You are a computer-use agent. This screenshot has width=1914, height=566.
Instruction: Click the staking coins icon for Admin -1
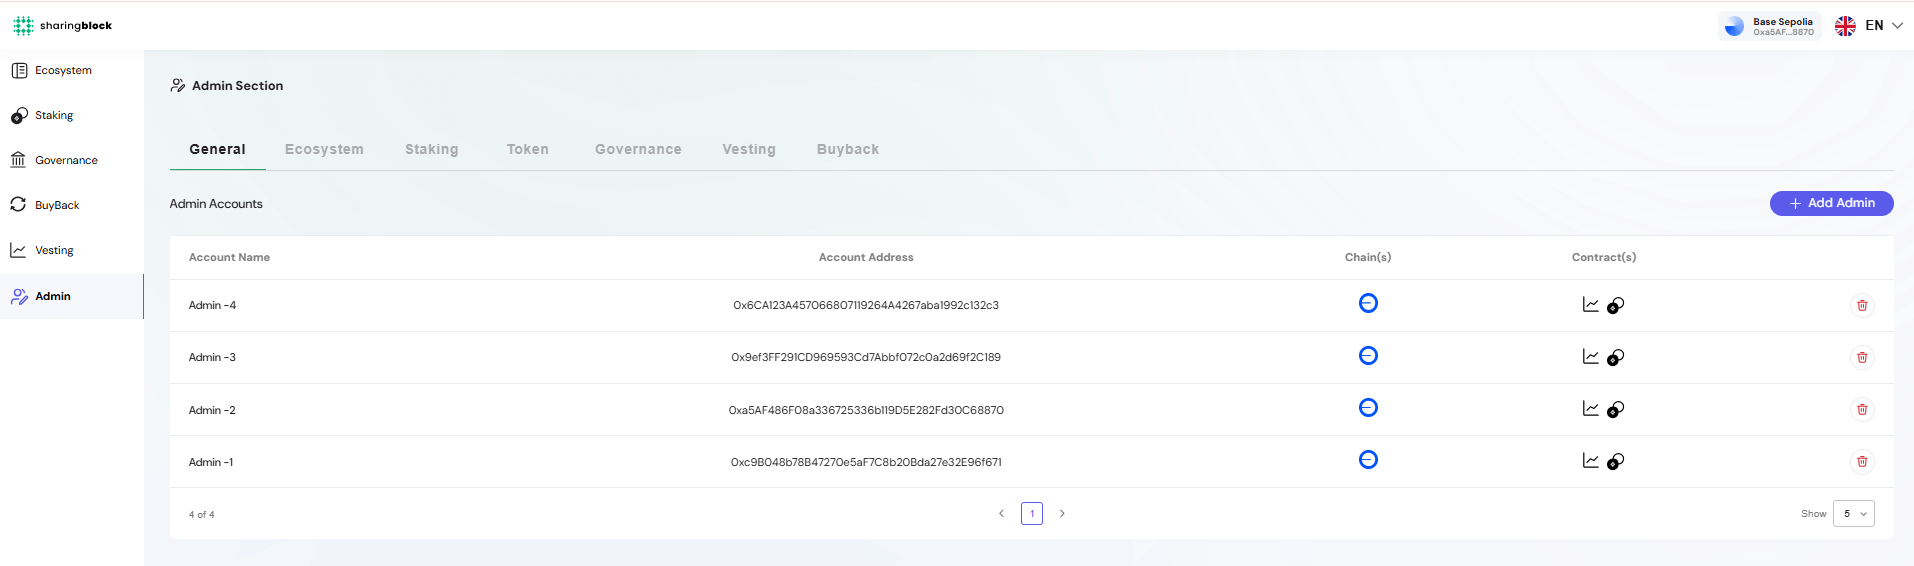[x=1615, y=461]
